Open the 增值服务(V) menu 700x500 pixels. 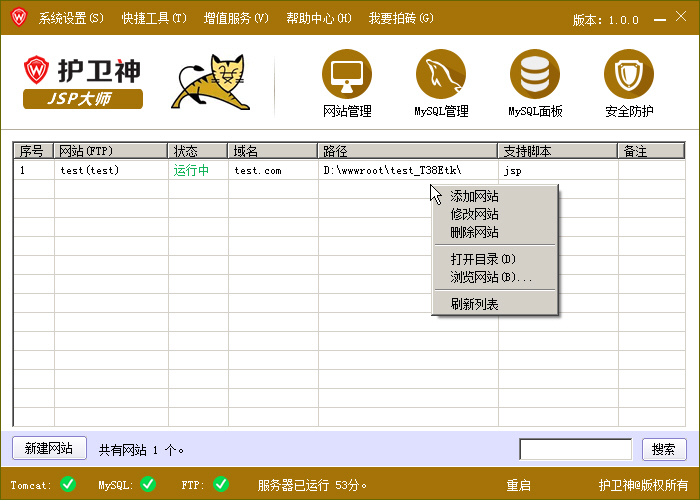tap(236, 18)
